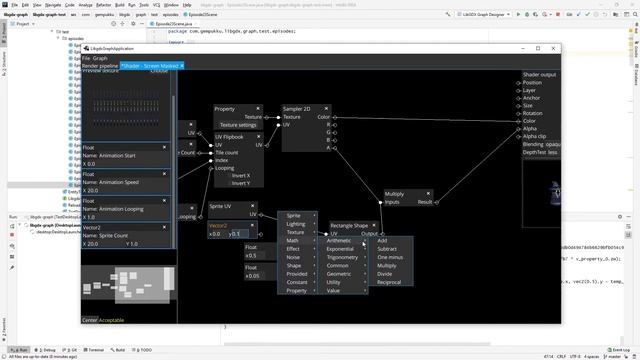Switch to Render pipeline tab
The height and width of the screenshot is (360, 640).
point(100,66)
